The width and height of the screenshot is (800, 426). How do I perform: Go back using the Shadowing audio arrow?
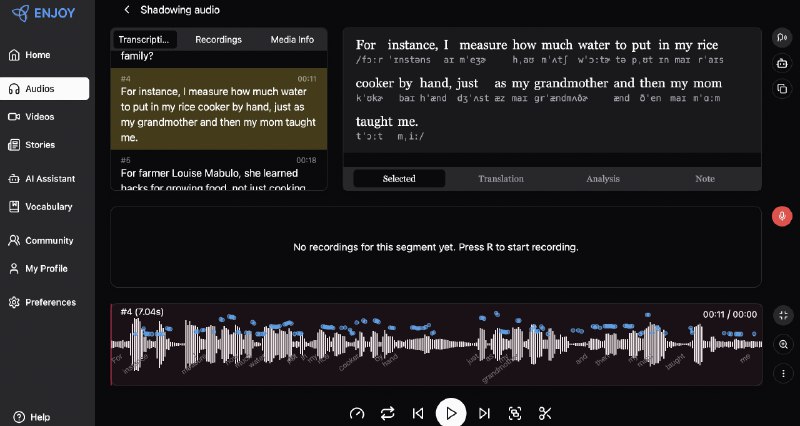tap(127, 10)
